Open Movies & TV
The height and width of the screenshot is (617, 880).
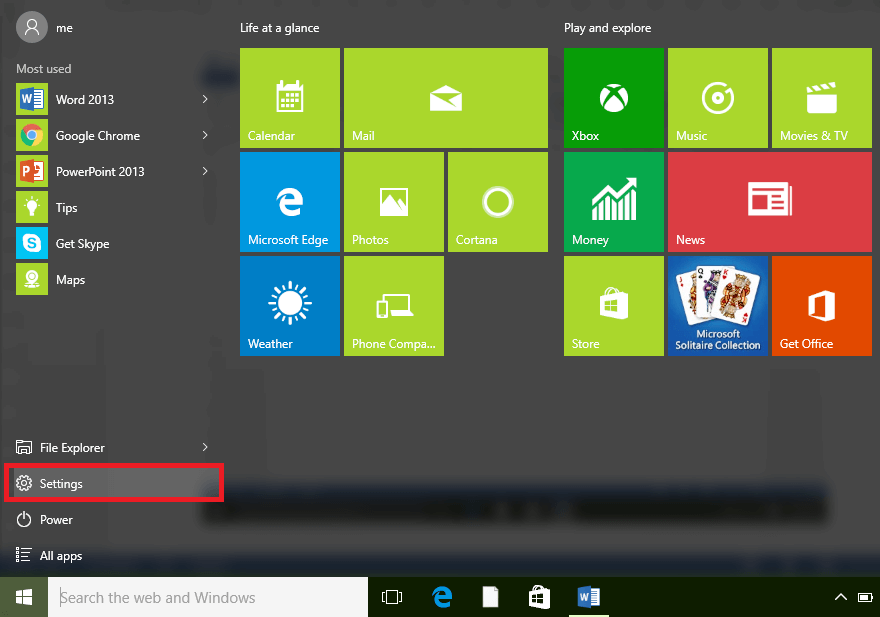point(821,97)
